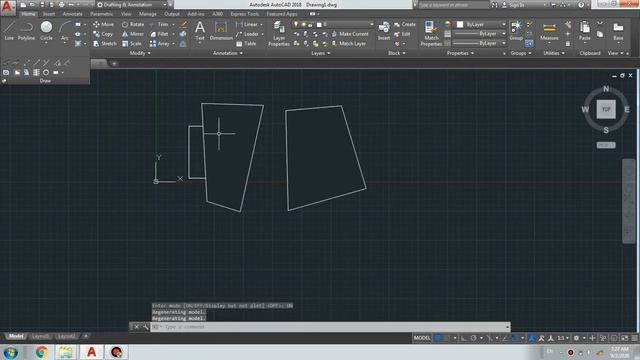The image size is (640, 360).
Task: Open the Annotate ribbon tab
Action: [72, 14]
